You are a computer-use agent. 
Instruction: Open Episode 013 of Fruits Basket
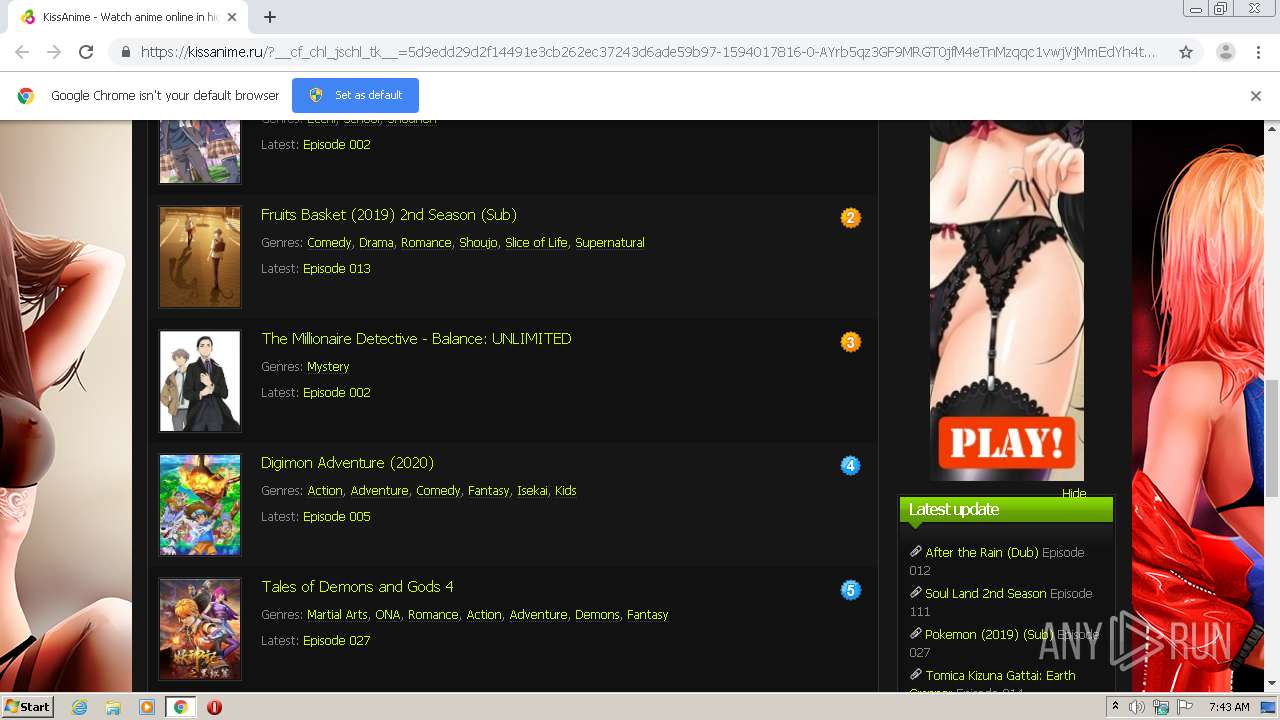[x=337, y=269]
